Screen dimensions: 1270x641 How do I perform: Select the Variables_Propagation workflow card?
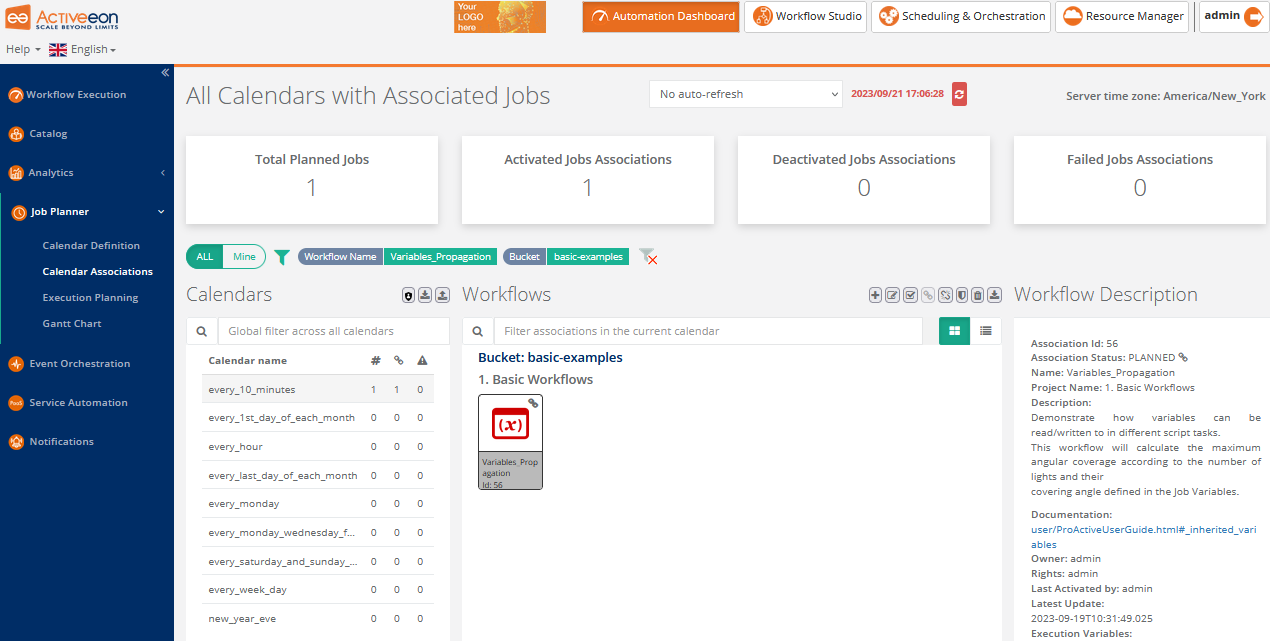(x=510, y=442)
